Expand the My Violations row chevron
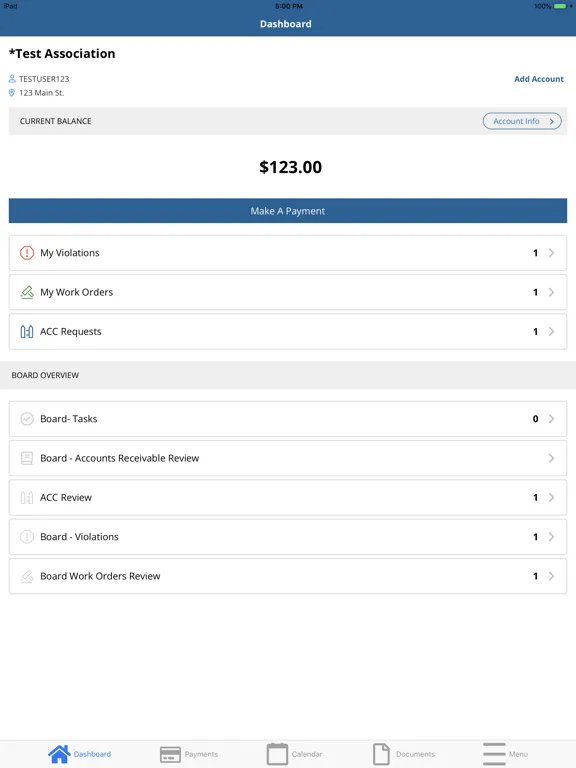Screen dimensions: 576x768 click(552, 253)
